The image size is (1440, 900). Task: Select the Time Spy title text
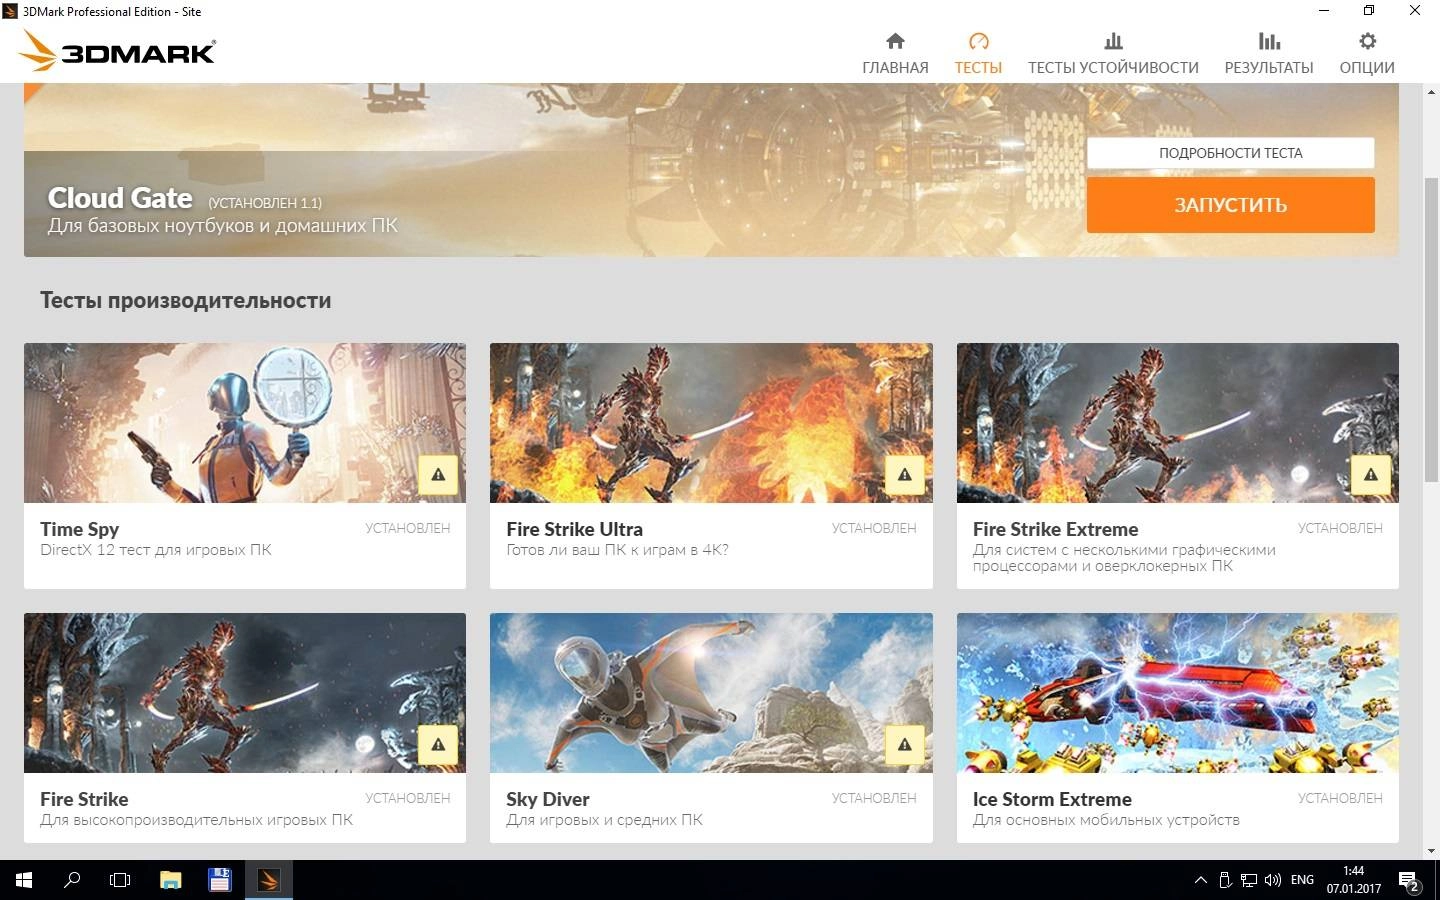(x=79, y=529)
